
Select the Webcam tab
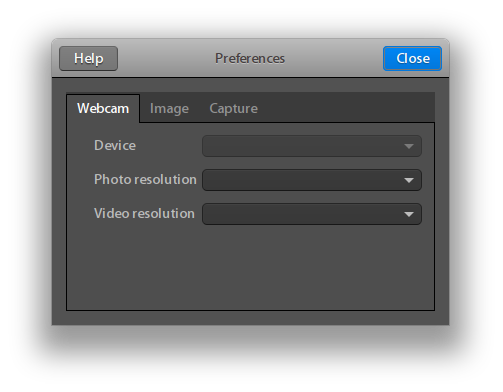pos(103,109)
